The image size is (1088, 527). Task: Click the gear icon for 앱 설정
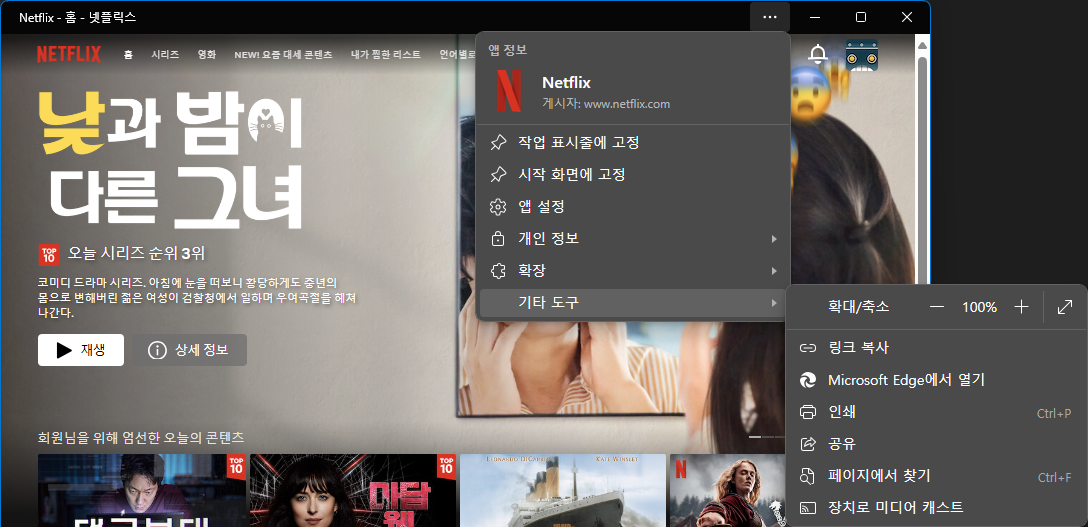498,207
